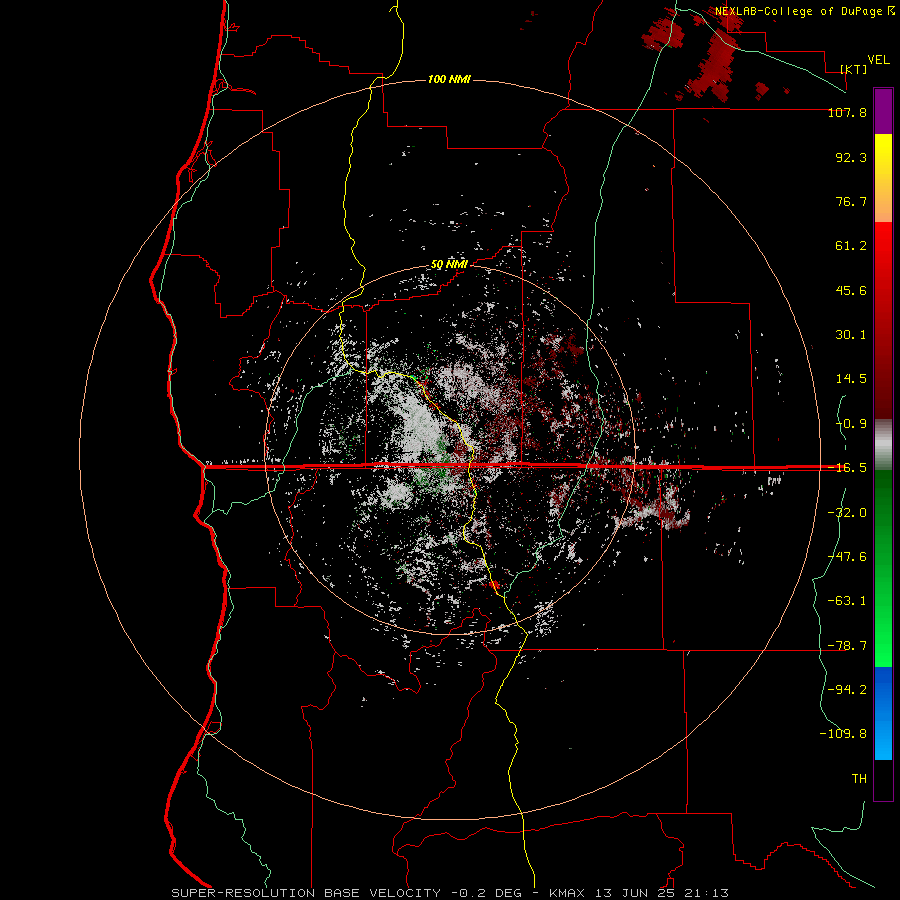This screenshot has width=900, height=900.
Task: Click the 50 NMI range ring label
Action: (x=449, y=265)
